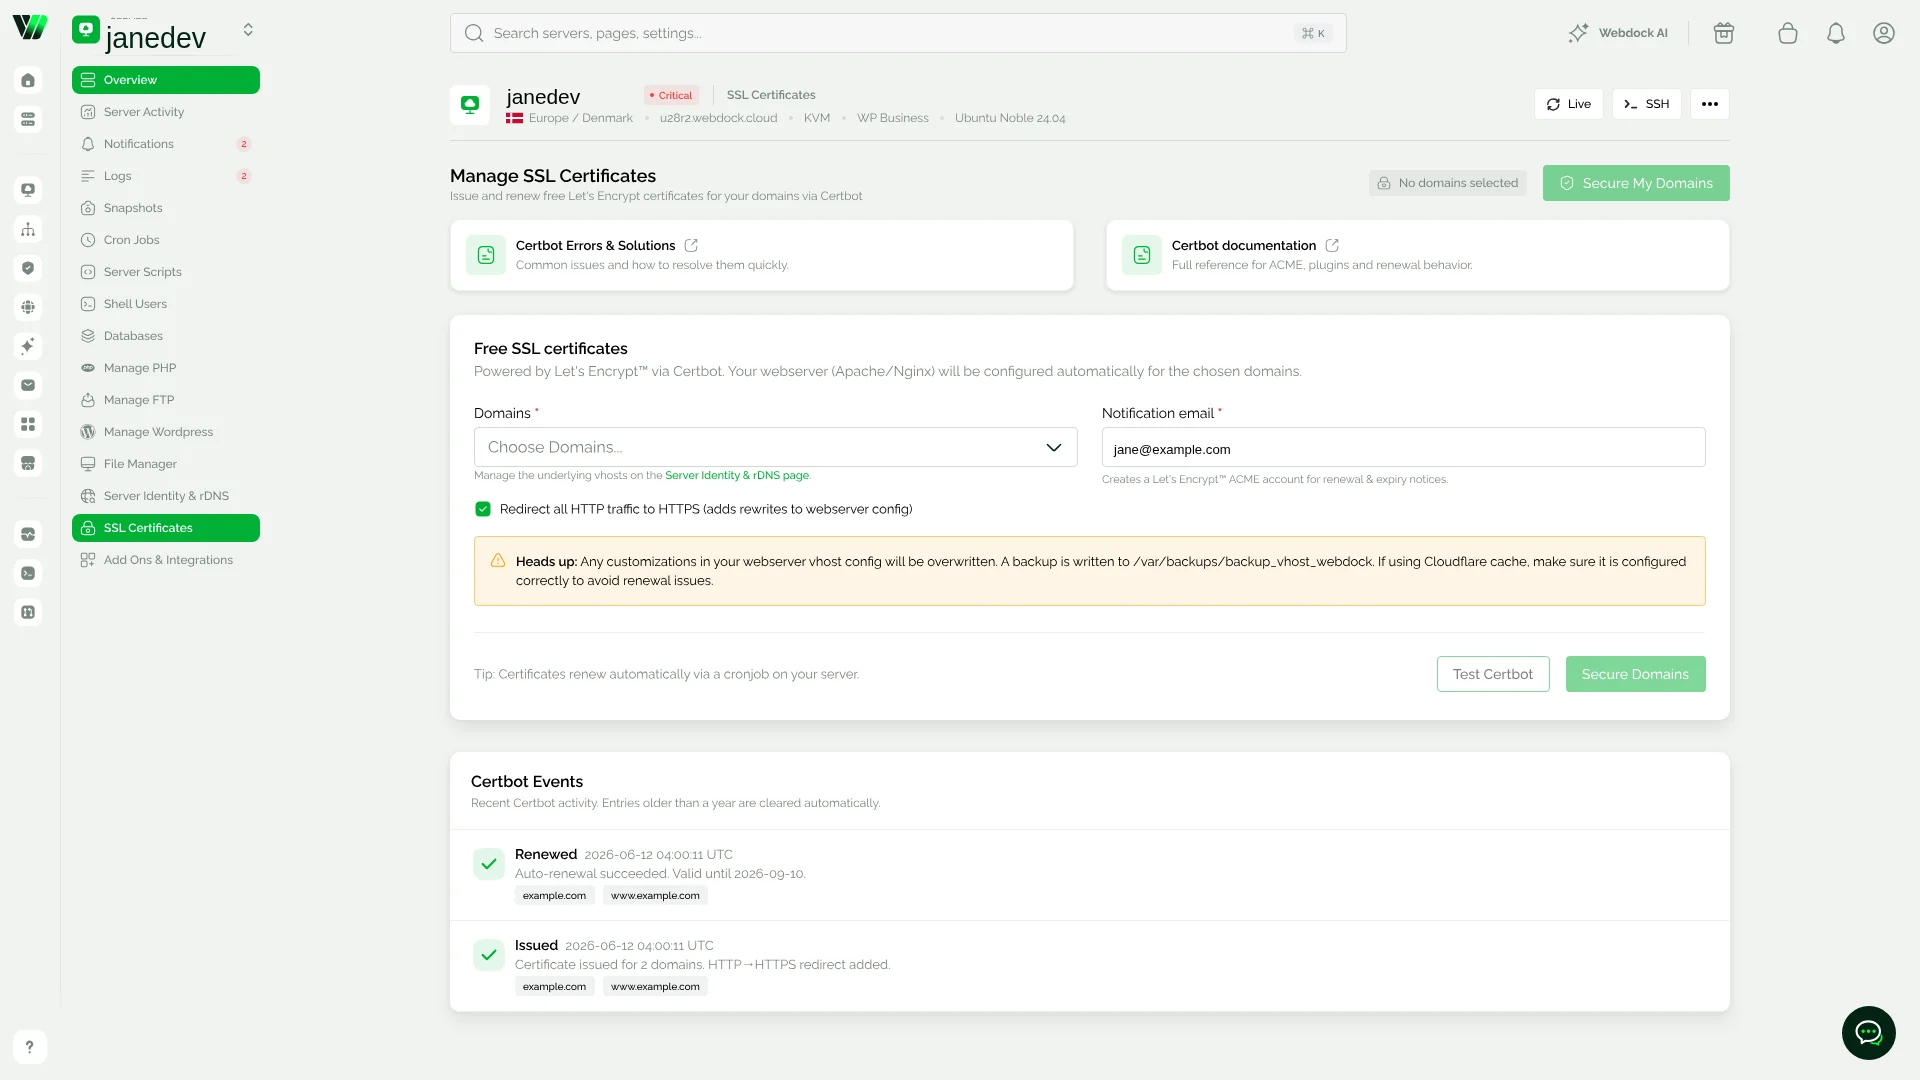This screenshot has width=1920, height=1080.
Task: Open the Webdock AI sparkle icon
Action: pyautogui.click(x=1578, y=33)
